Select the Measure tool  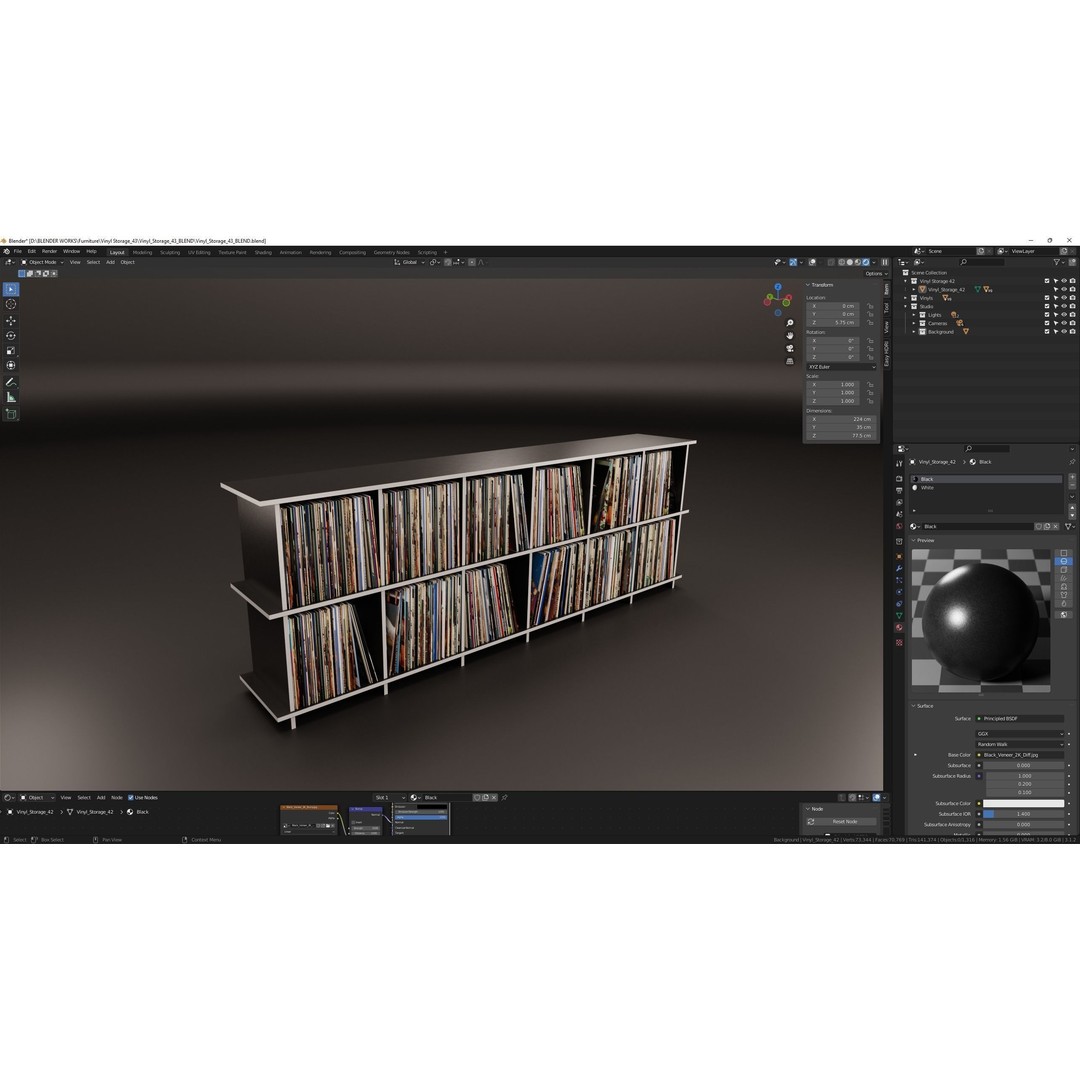coord(11,396)
